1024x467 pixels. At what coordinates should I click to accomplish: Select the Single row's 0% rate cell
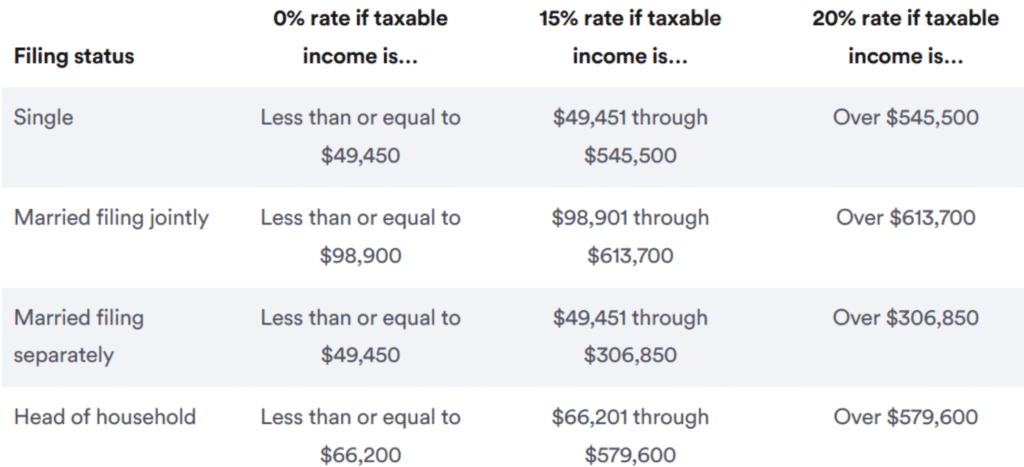click(360, 136)
